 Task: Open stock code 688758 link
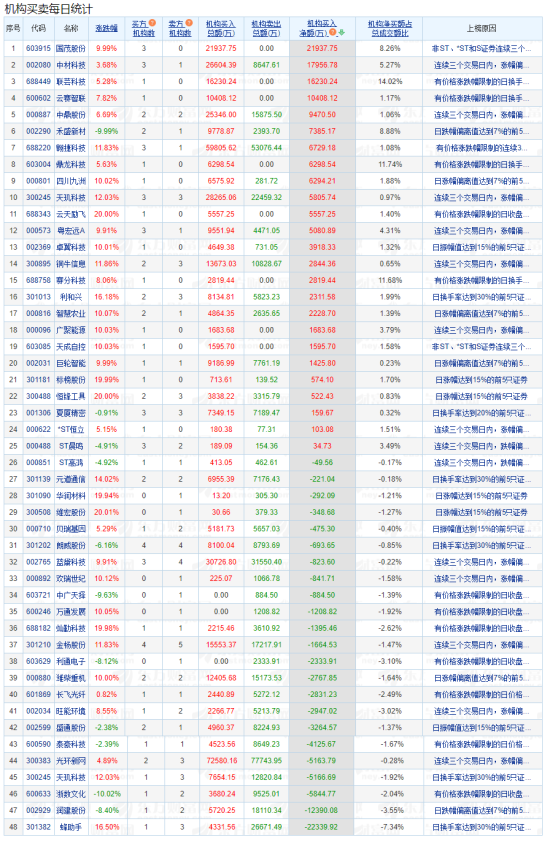pos(38,281)
